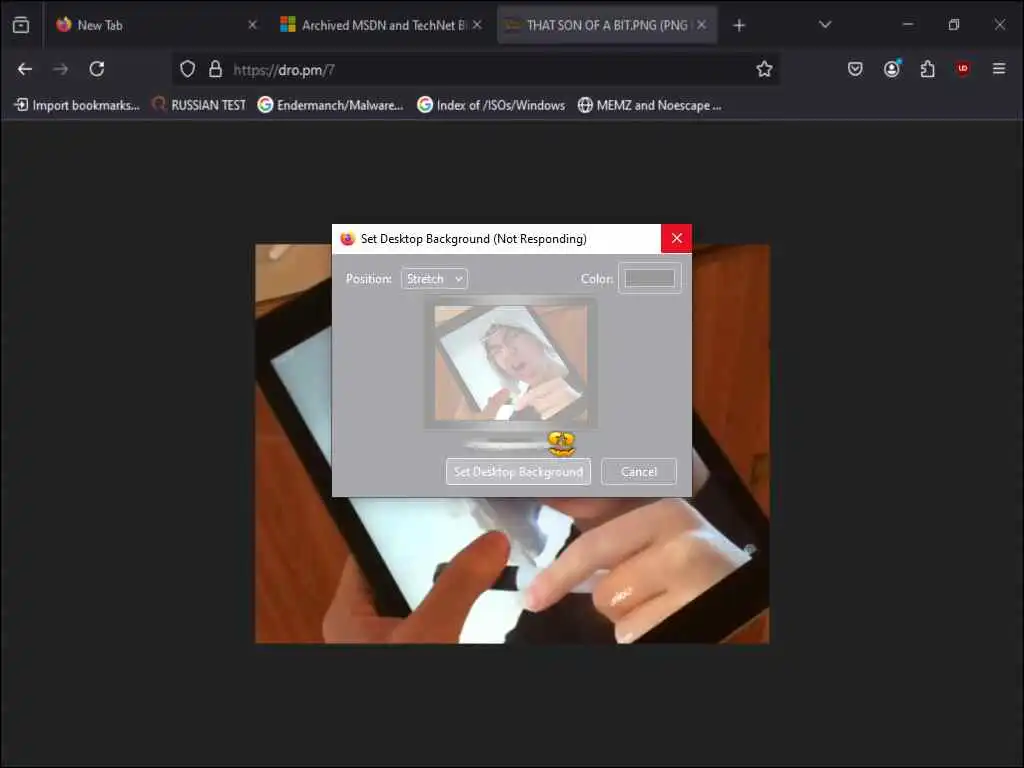1024x768 pixels.
Task: Open RUSSIAN TEST bookmark
Action: (199, 105)
